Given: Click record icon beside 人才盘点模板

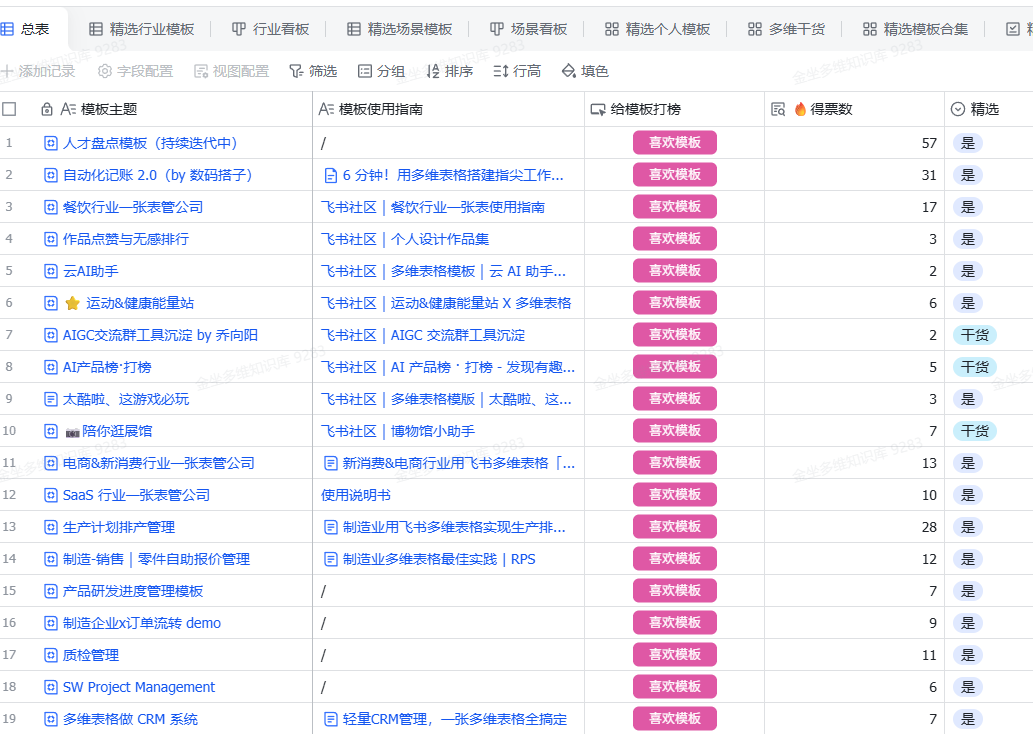Looking at the screenshot, I should coord(51,143).
